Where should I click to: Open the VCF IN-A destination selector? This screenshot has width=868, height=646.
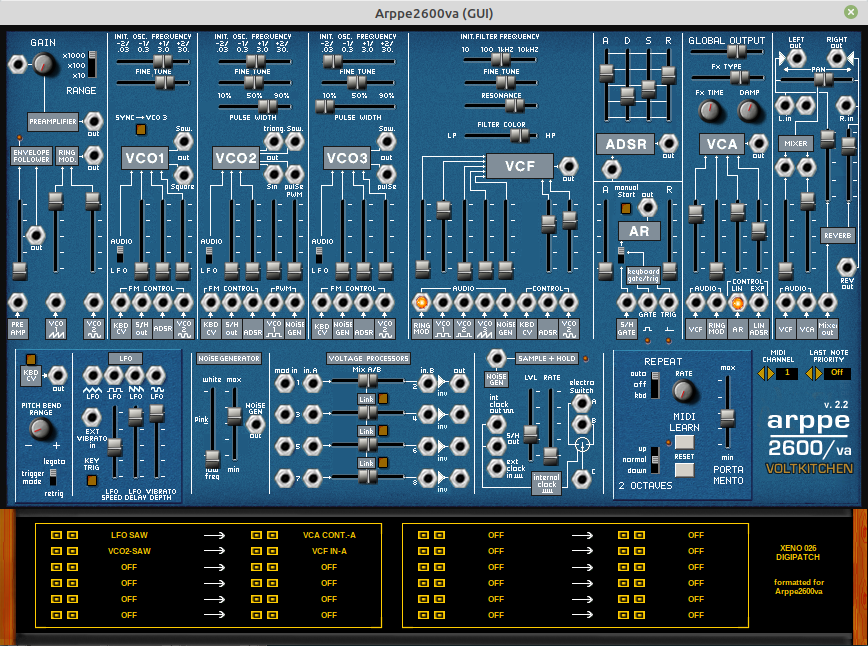[x=329, y=551]
